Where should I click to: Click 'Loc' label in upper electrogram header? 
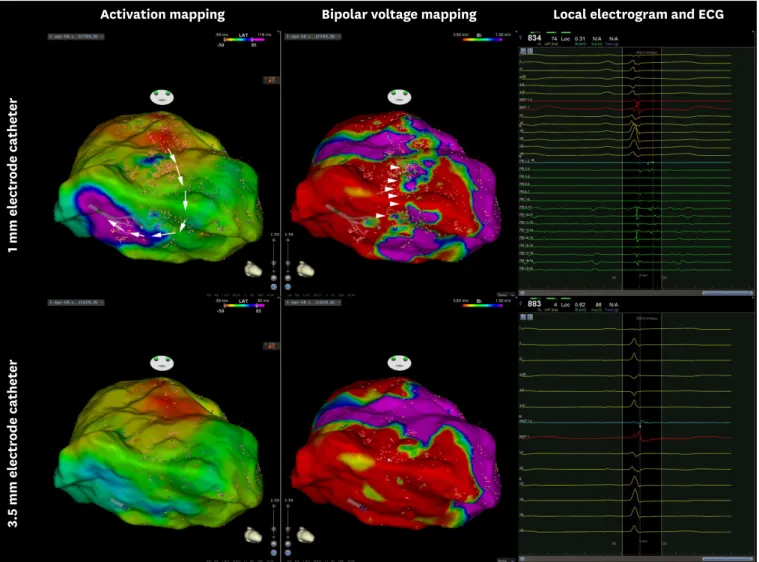point(565,38)
